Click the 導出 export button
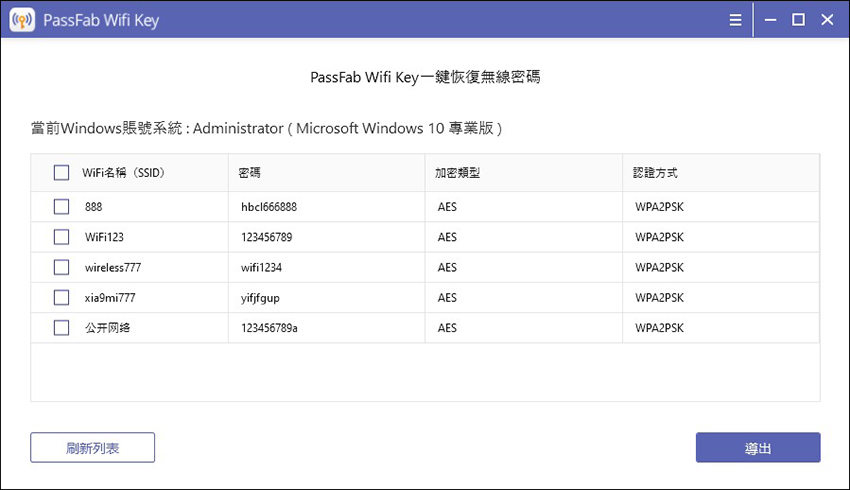Image resolution: width=850 pixels, height=490 pixels. pos(758,448)
